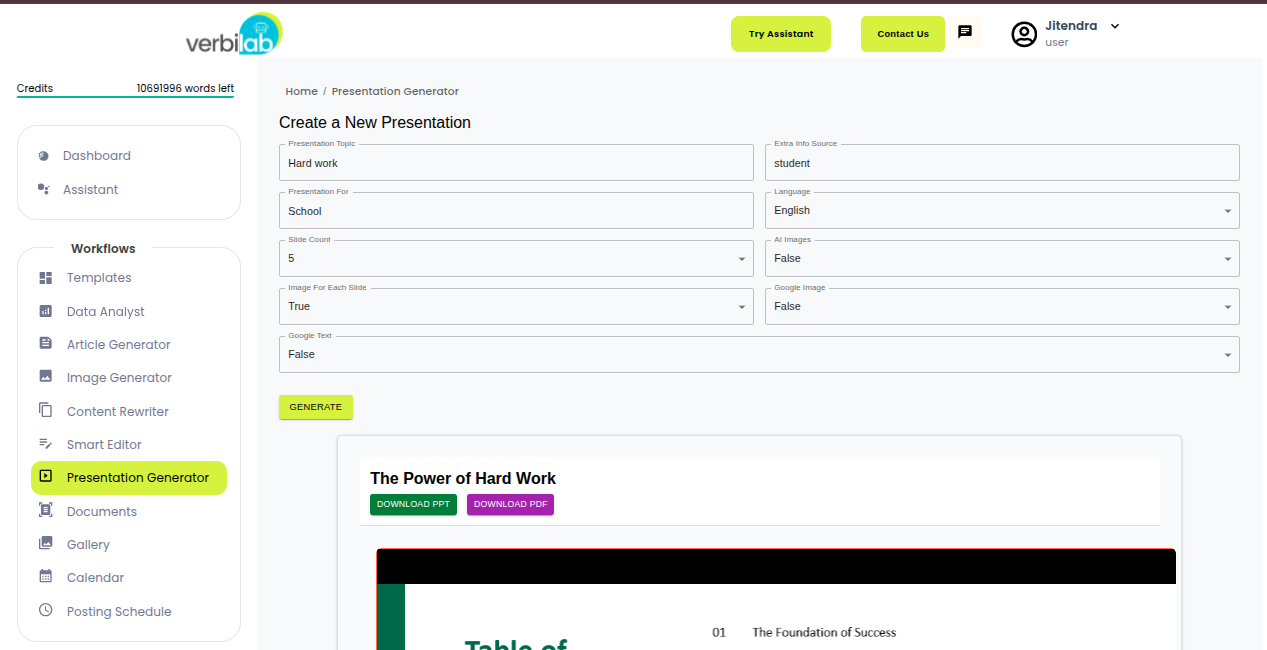Click the Presentation Generator breadcrumb

point(395,91)
